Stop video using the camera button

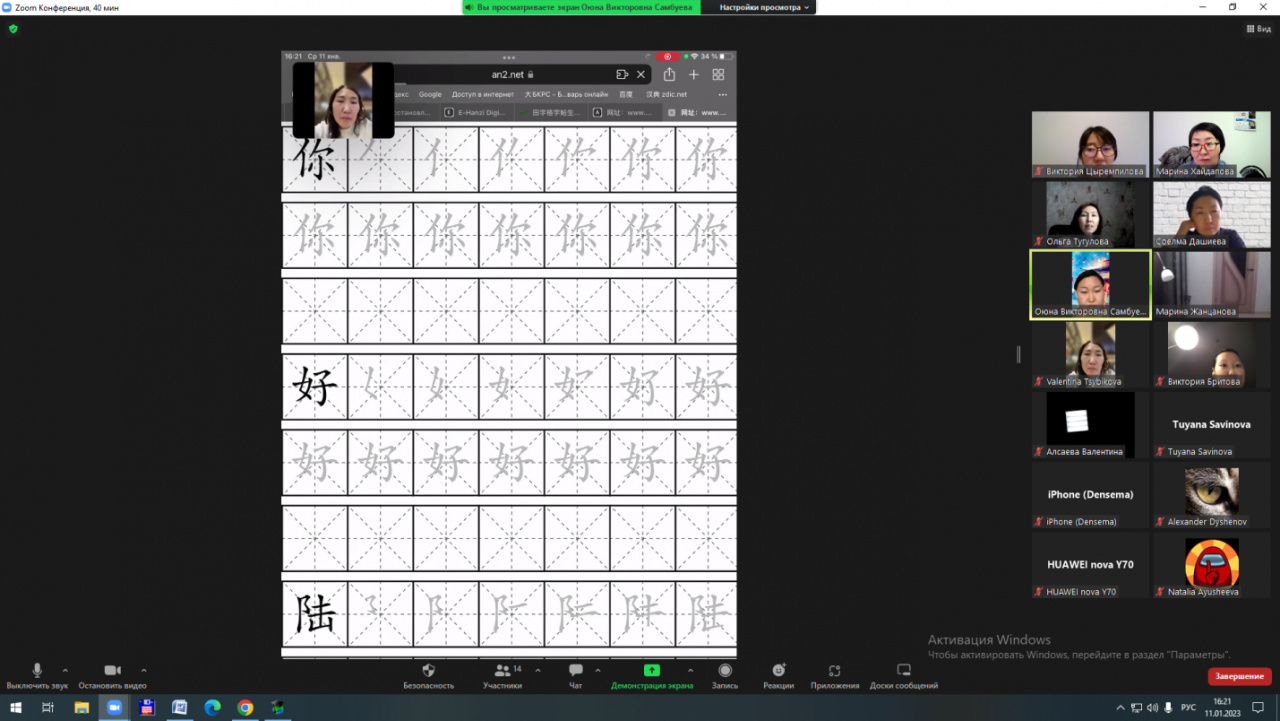click(x=112, y=671)
